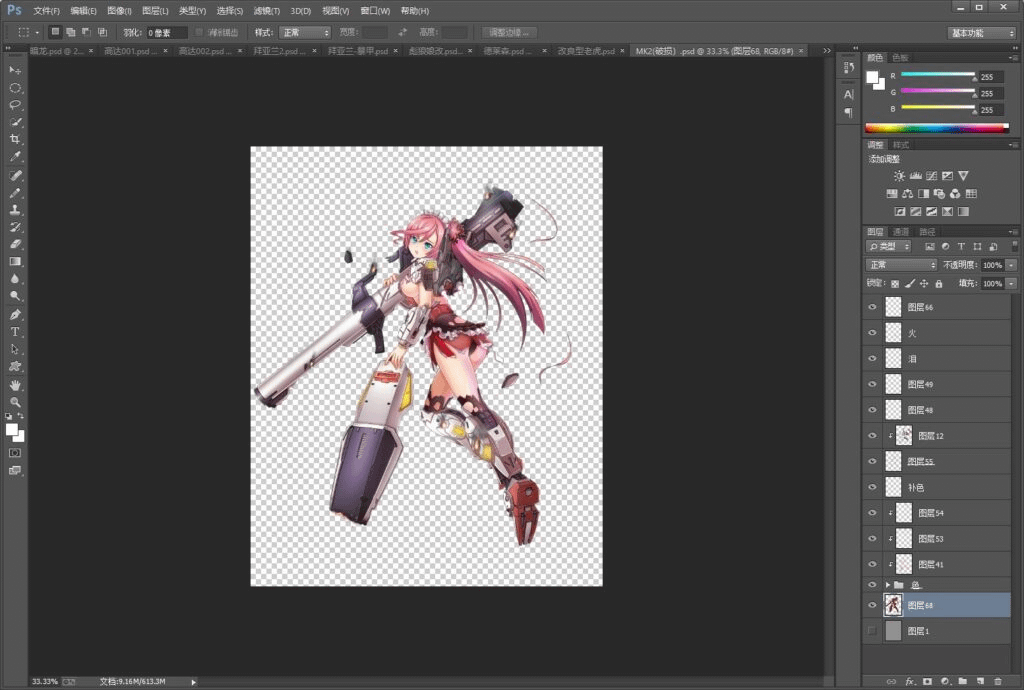
Task: Open the 样式 style dropdown in options bar
Action: click(x=305, y=33)
